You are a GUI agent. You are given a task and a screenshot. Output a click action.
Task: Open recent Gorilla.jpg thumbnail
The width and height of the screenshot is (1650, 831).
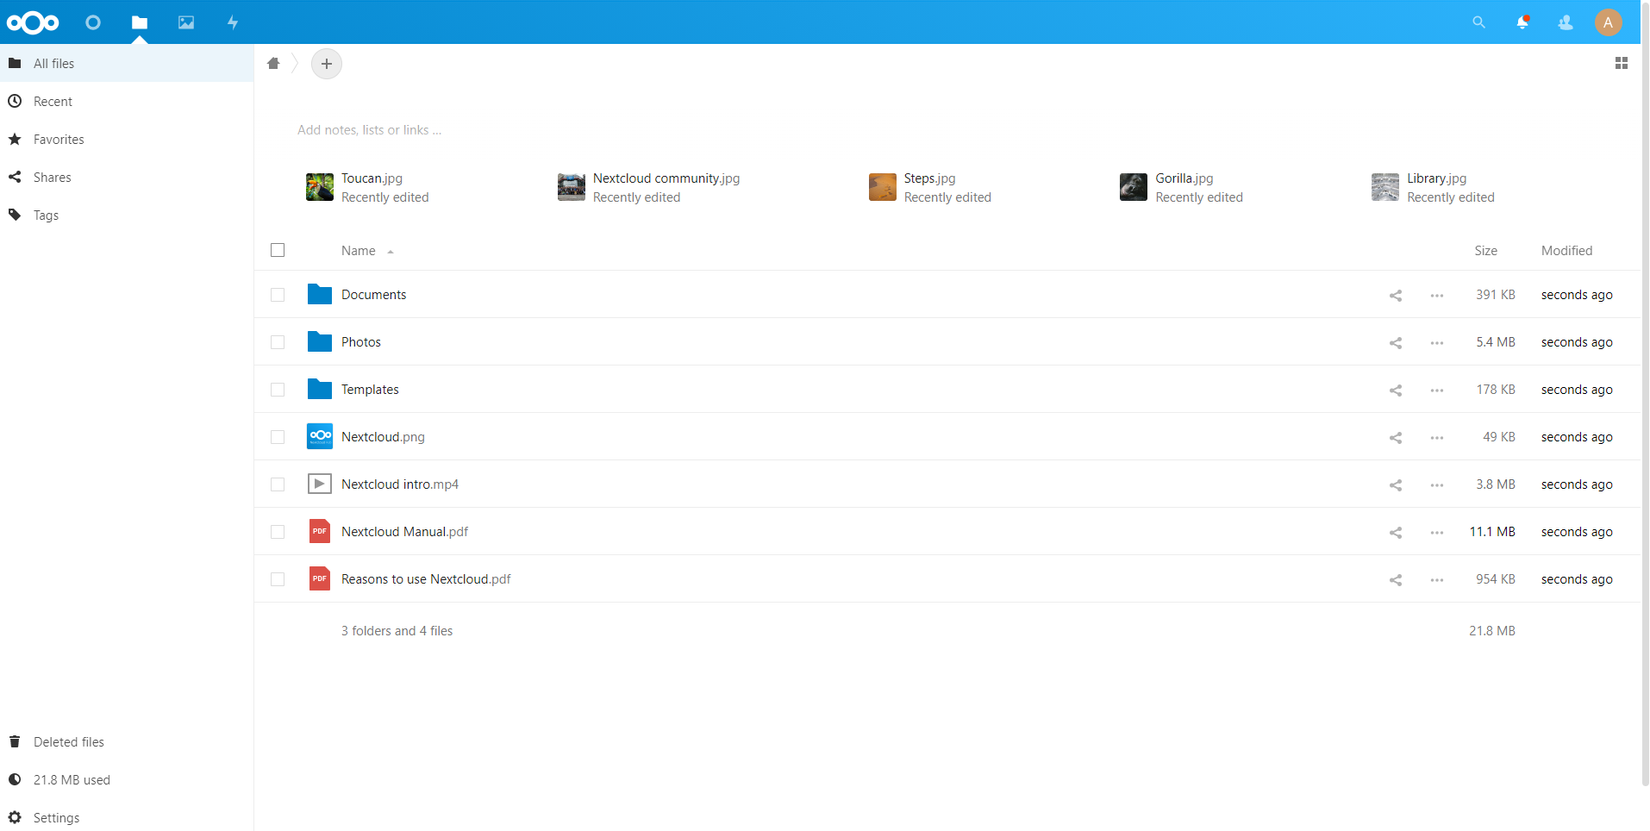pyautogui.click(x=1133, y=187)
